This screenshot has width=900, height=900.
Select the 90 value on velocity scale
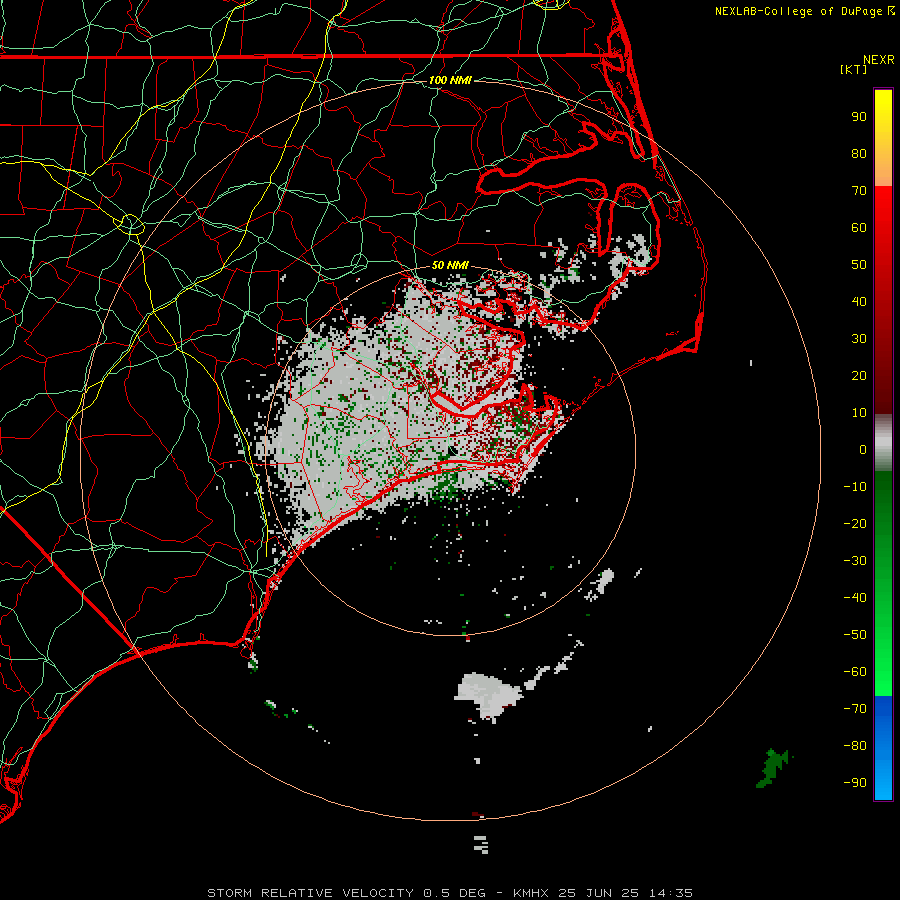859,117
